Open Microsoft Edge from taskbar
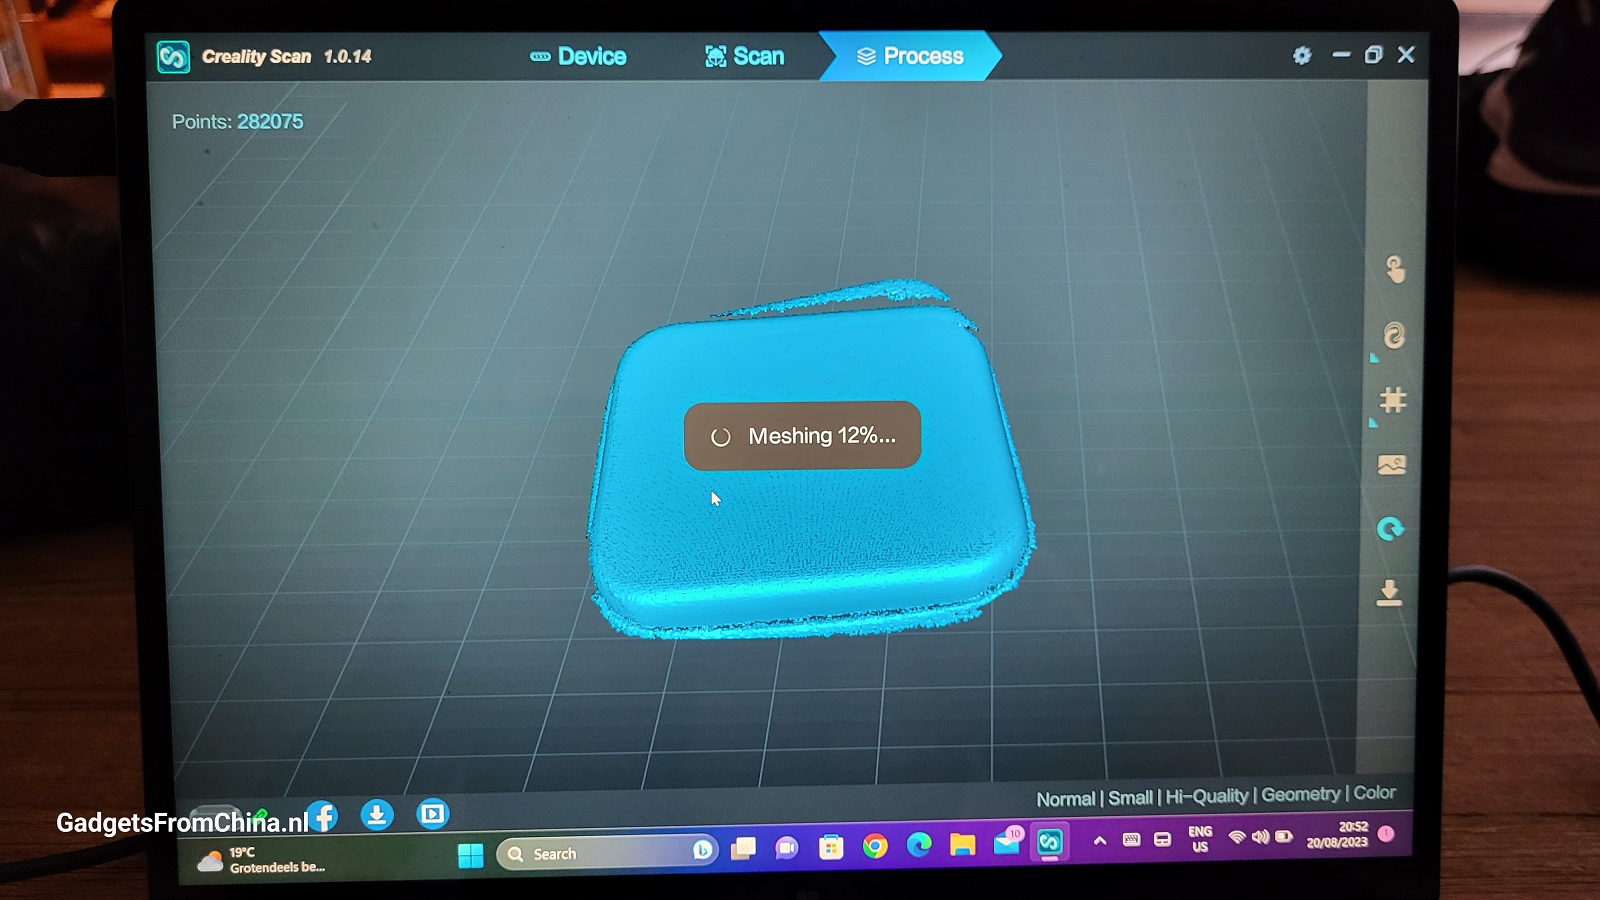The width and height of the screenshot is (1600, 900). (919, 846)
